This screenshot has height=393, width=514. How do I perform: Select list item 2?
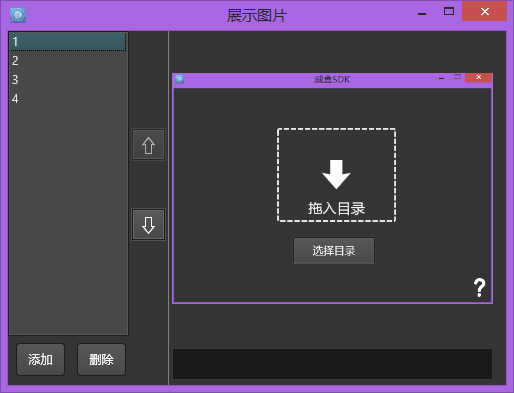point(68,61)
